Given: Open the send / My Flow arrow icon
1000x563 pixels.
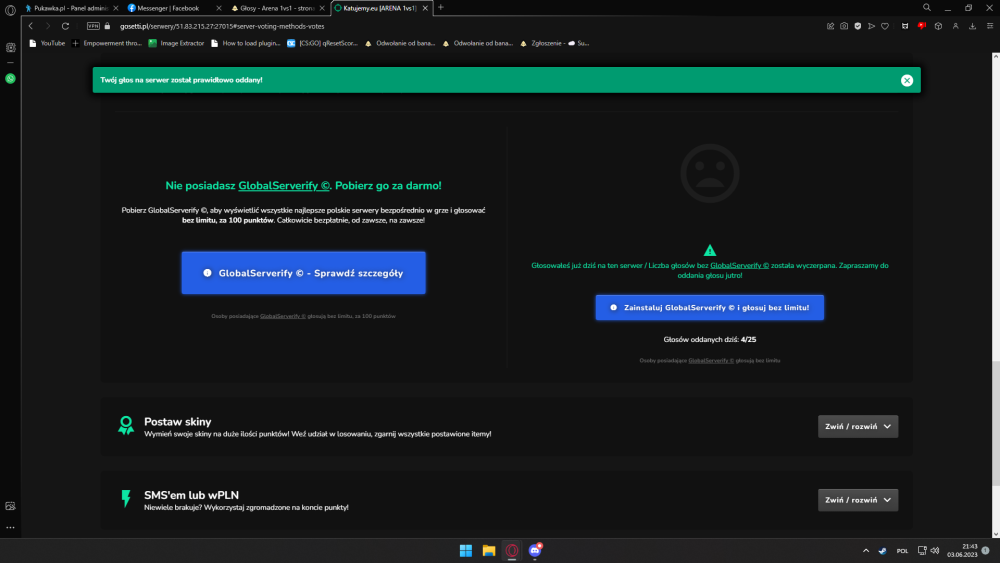Looking at the screenshot, I should point(871,26).
